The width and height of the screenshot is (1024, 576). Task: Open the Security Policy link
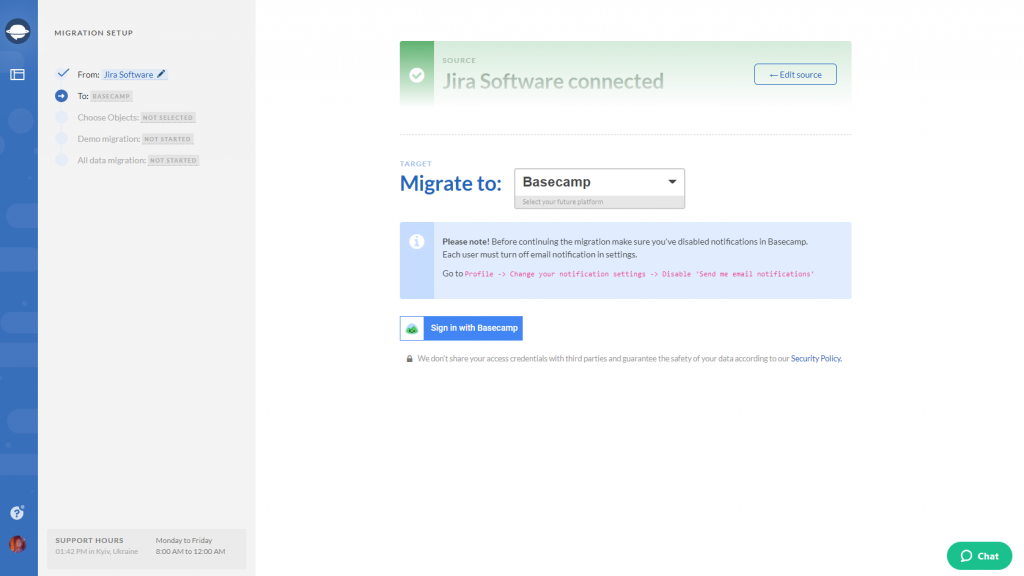(816, 358)
